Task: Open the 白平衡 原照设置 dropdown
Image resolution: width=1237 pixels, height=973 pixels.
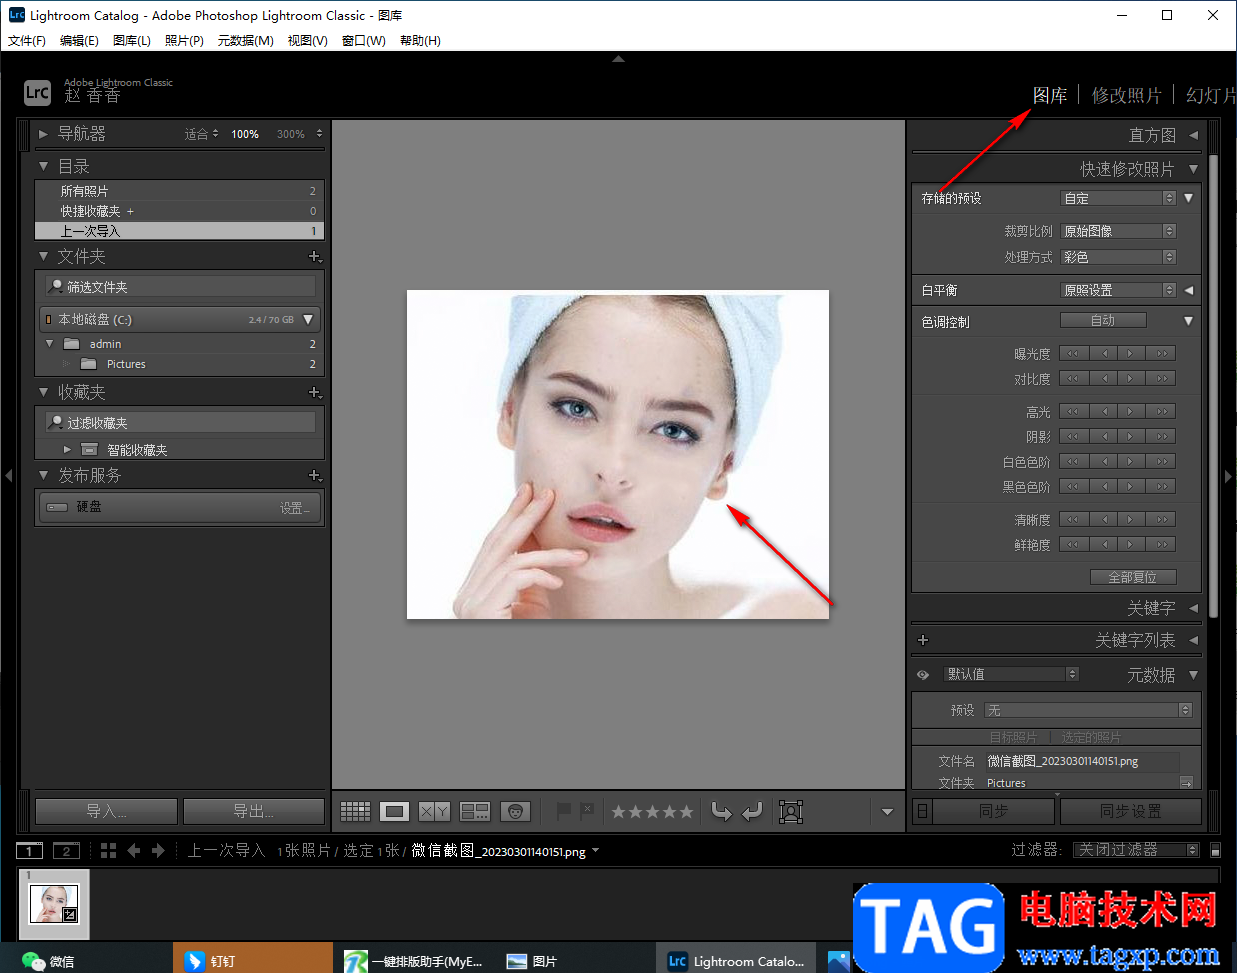Action: pos(1118,290)
